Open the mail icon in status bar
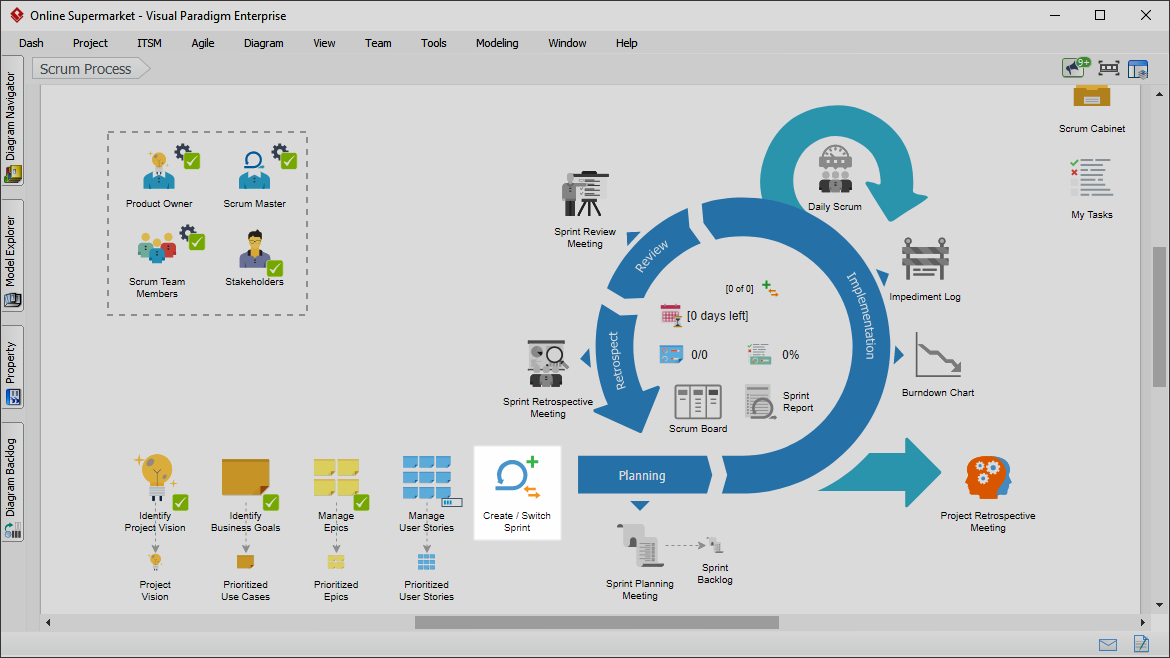 (x=1108, y=645)
